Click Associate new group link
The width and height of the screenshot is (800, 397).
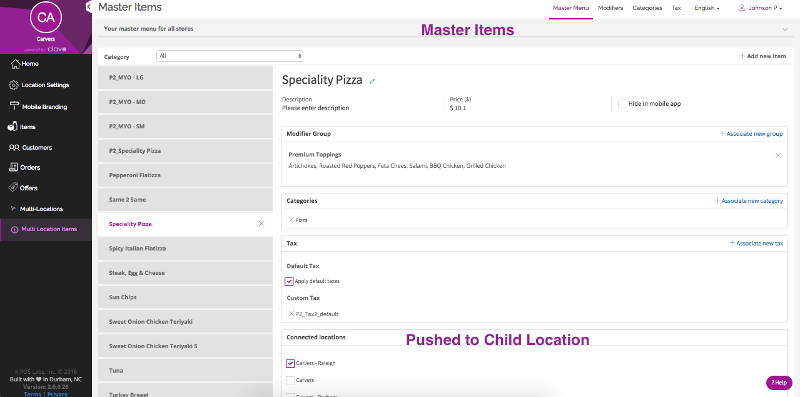point(751,134)
